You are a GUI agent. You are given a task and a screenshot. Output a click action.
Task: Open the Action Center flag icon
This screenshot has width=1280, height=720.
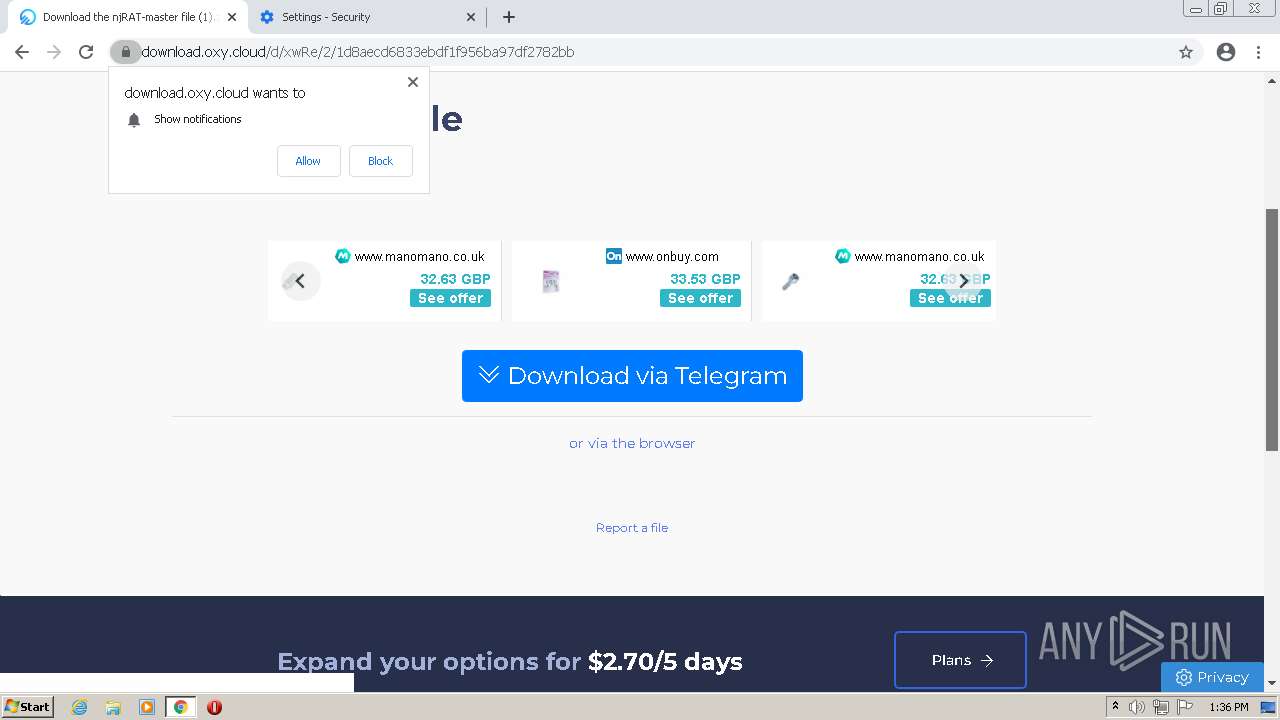pyautogui.click(x=1185, y=707)
